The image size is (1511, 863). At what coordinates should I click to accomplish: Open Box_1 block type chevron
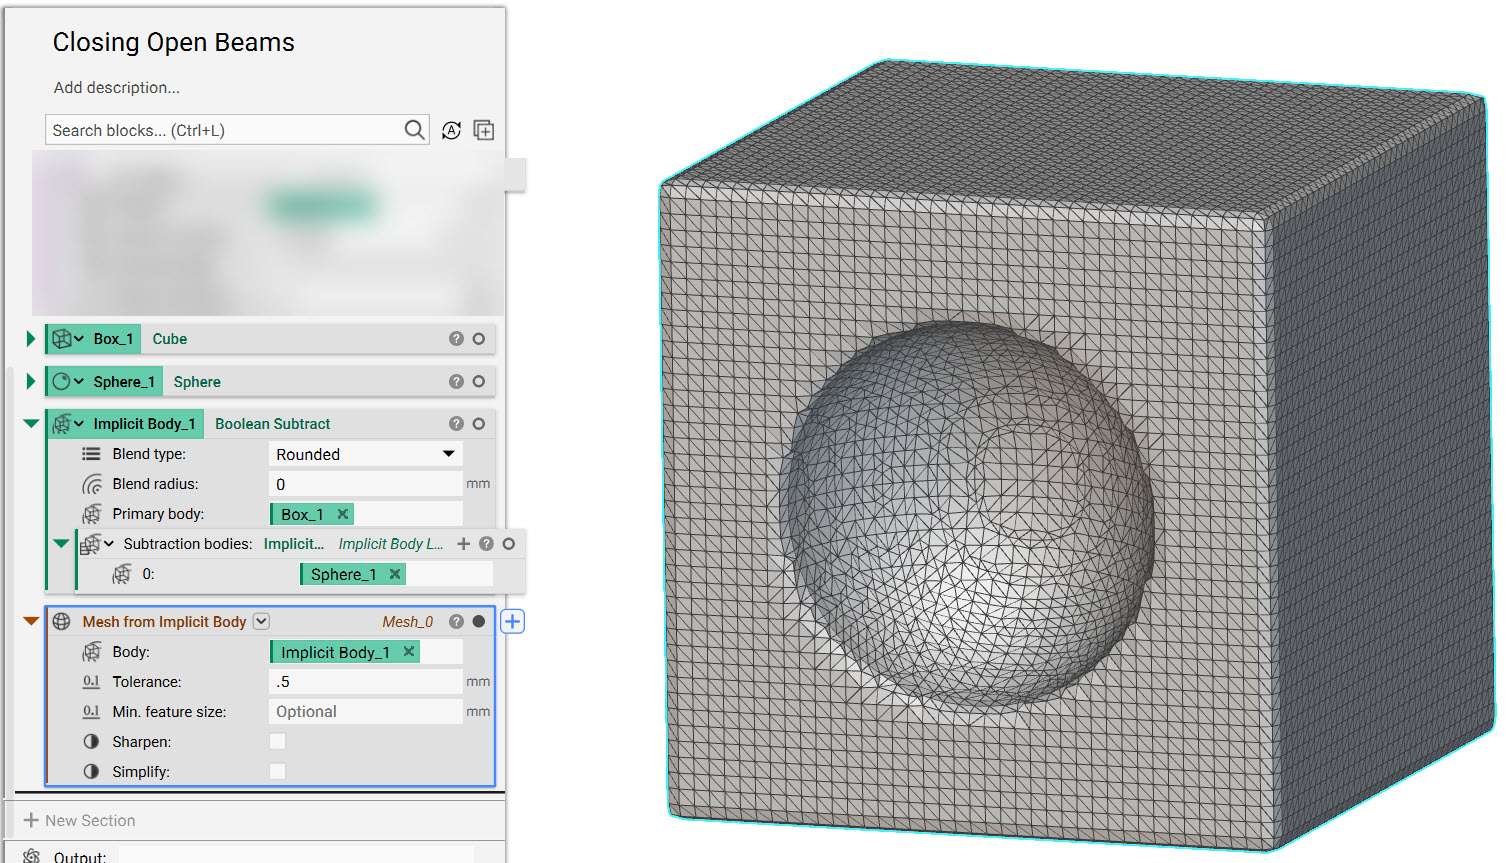(79, 339)
